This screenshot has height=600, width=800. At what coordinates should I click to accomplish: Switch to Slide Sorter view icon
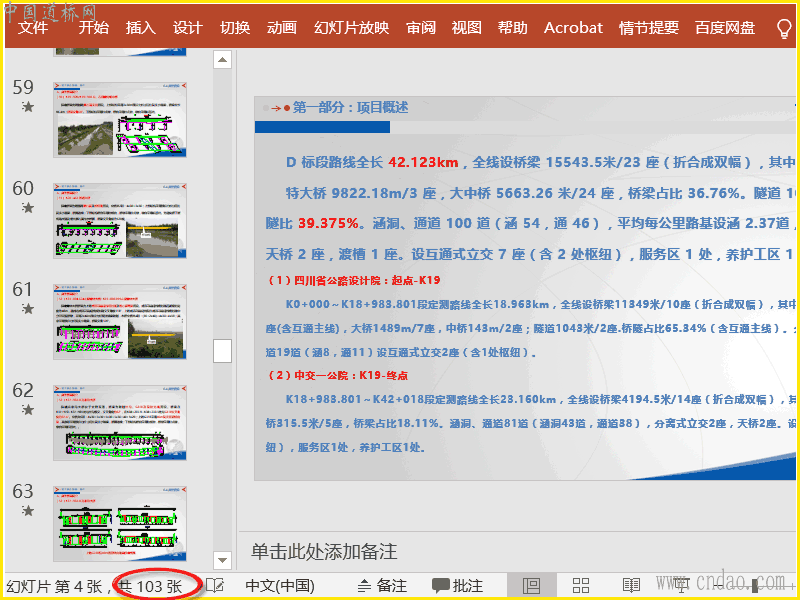581,586
